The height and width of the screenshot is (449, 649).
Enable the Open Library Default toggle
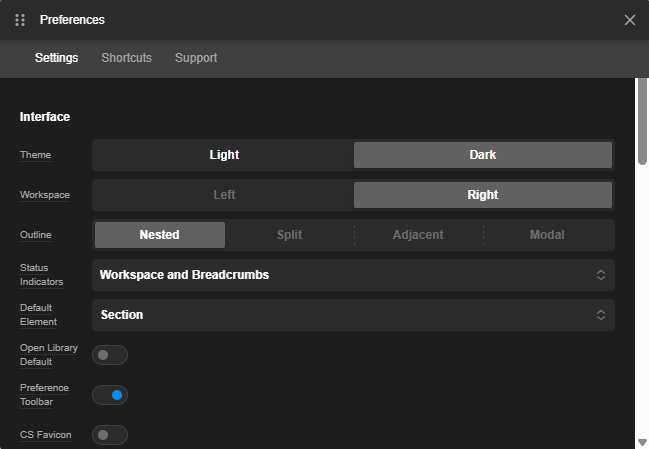point(110,355)
